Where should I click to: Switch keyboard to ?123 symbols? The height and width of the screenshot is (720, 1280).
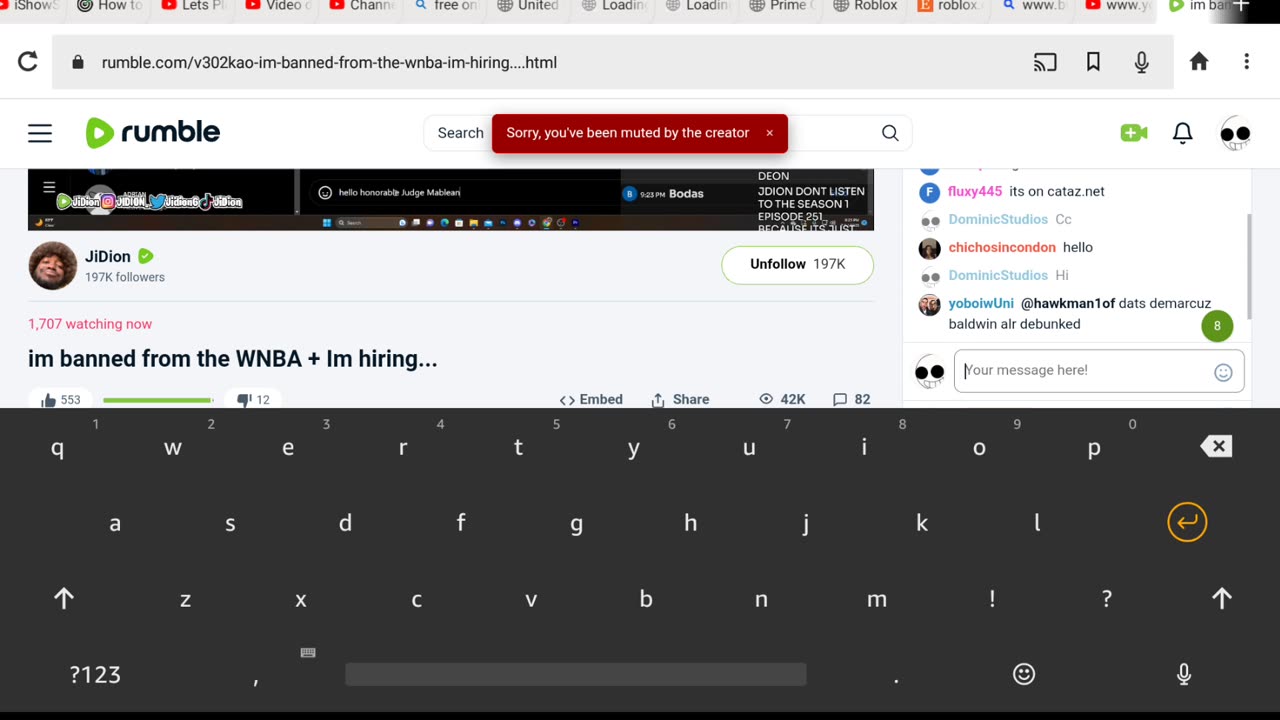click(x=96, y=675)
